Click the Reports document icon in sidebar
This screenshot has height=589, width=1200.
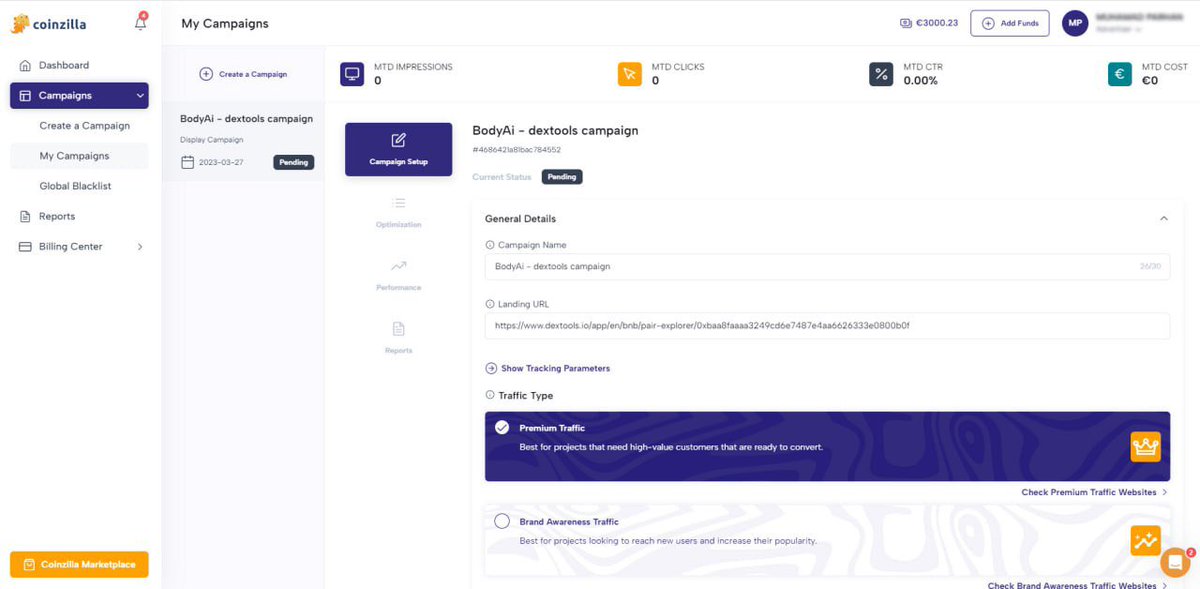[25, 216]
